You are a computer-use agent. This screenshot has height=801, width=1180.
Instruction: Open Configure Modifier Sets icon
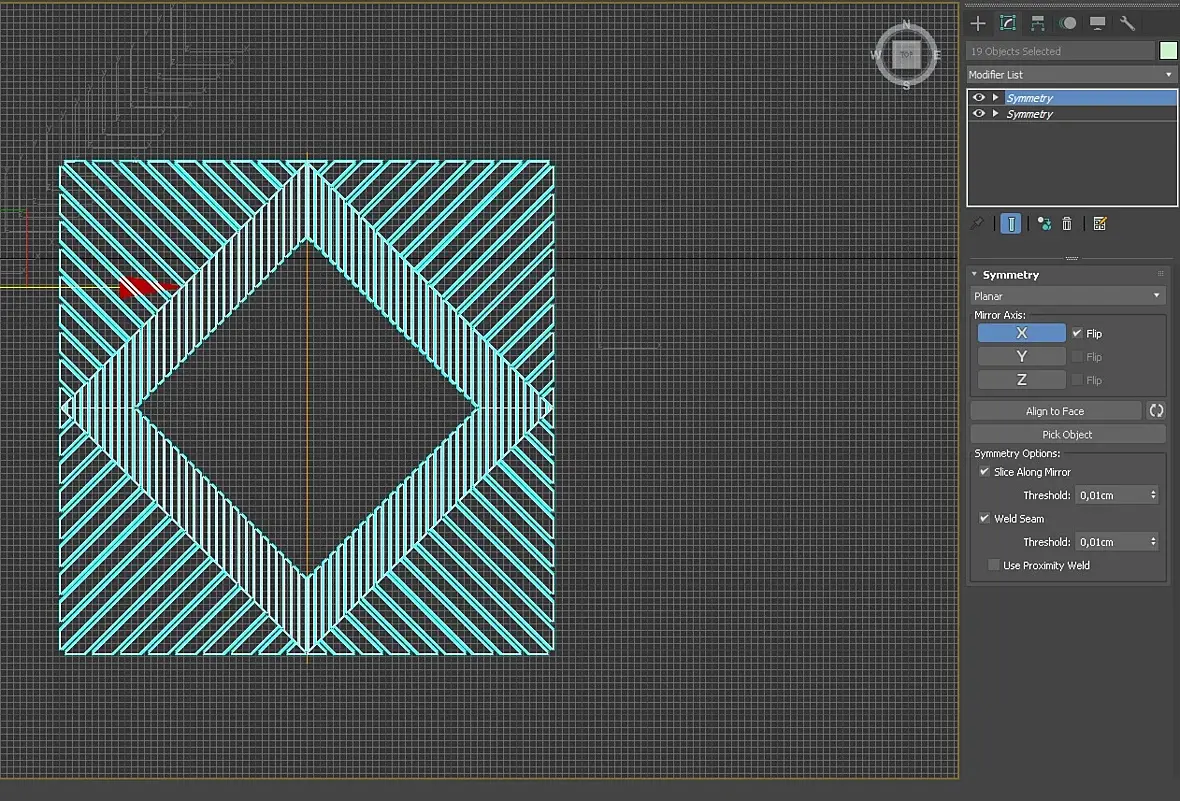point(1099,224)
